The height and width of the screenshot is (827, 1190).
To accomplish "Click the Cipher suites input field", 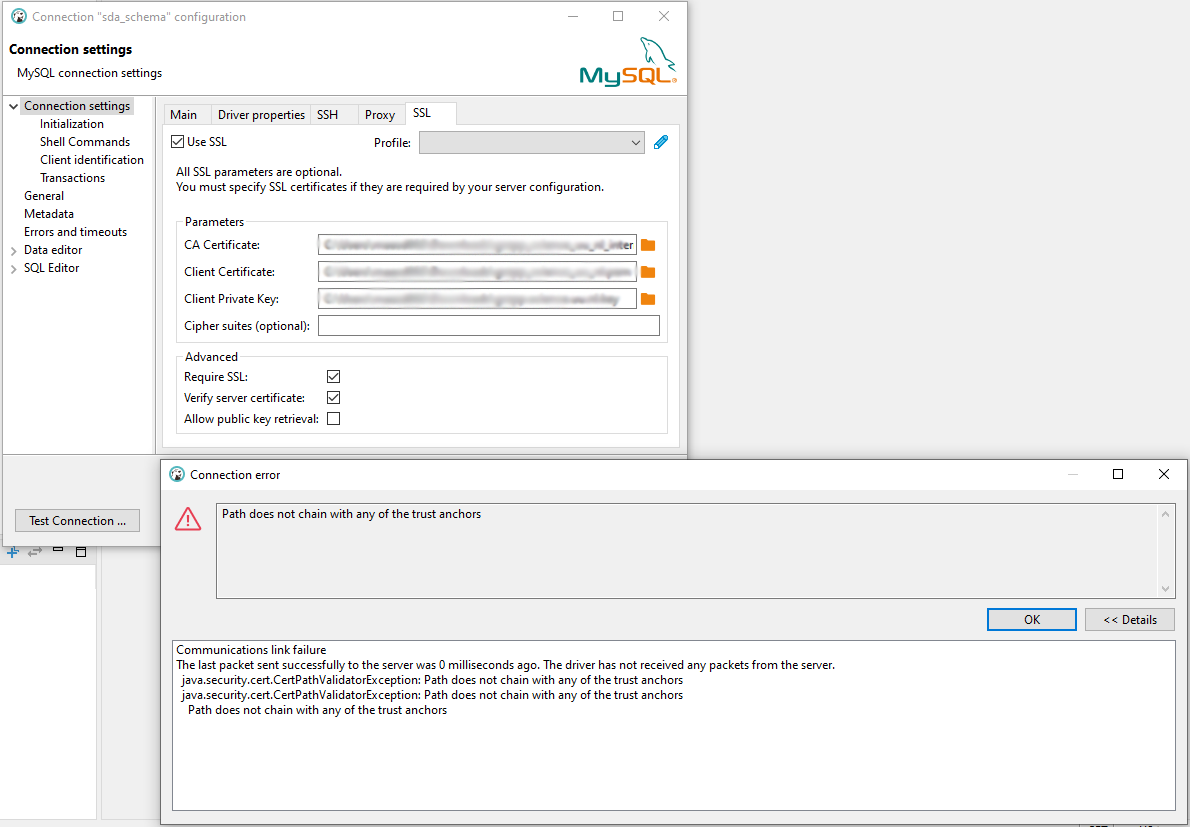I will coord(488,324).
